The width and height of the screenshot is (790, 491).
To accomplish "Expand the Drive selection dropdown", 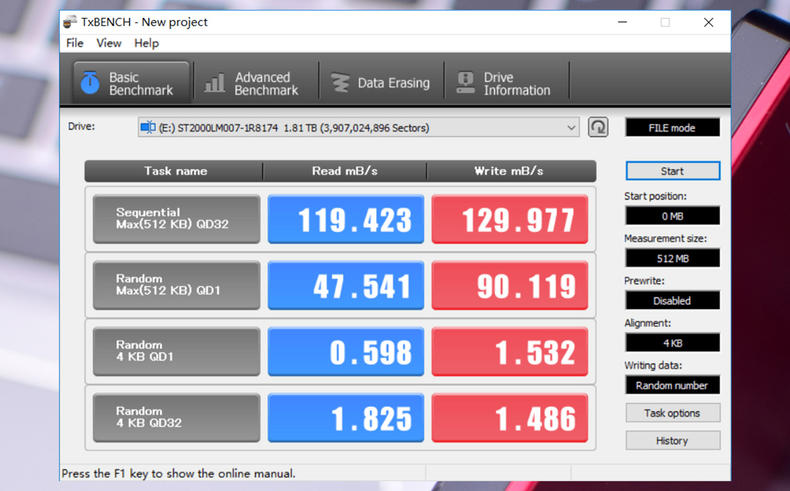I will coord(571,127).
